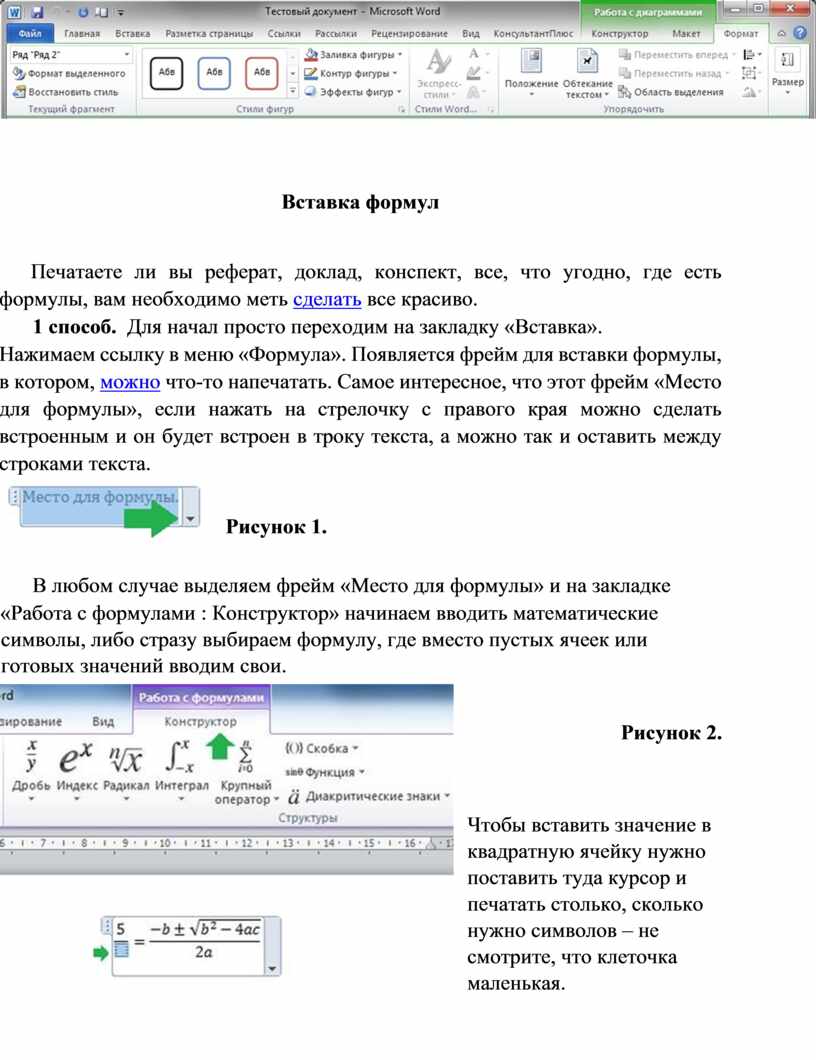Click the empty denominator cell below 5
This screenshot has width=816, height=1060.
[121, 950]
